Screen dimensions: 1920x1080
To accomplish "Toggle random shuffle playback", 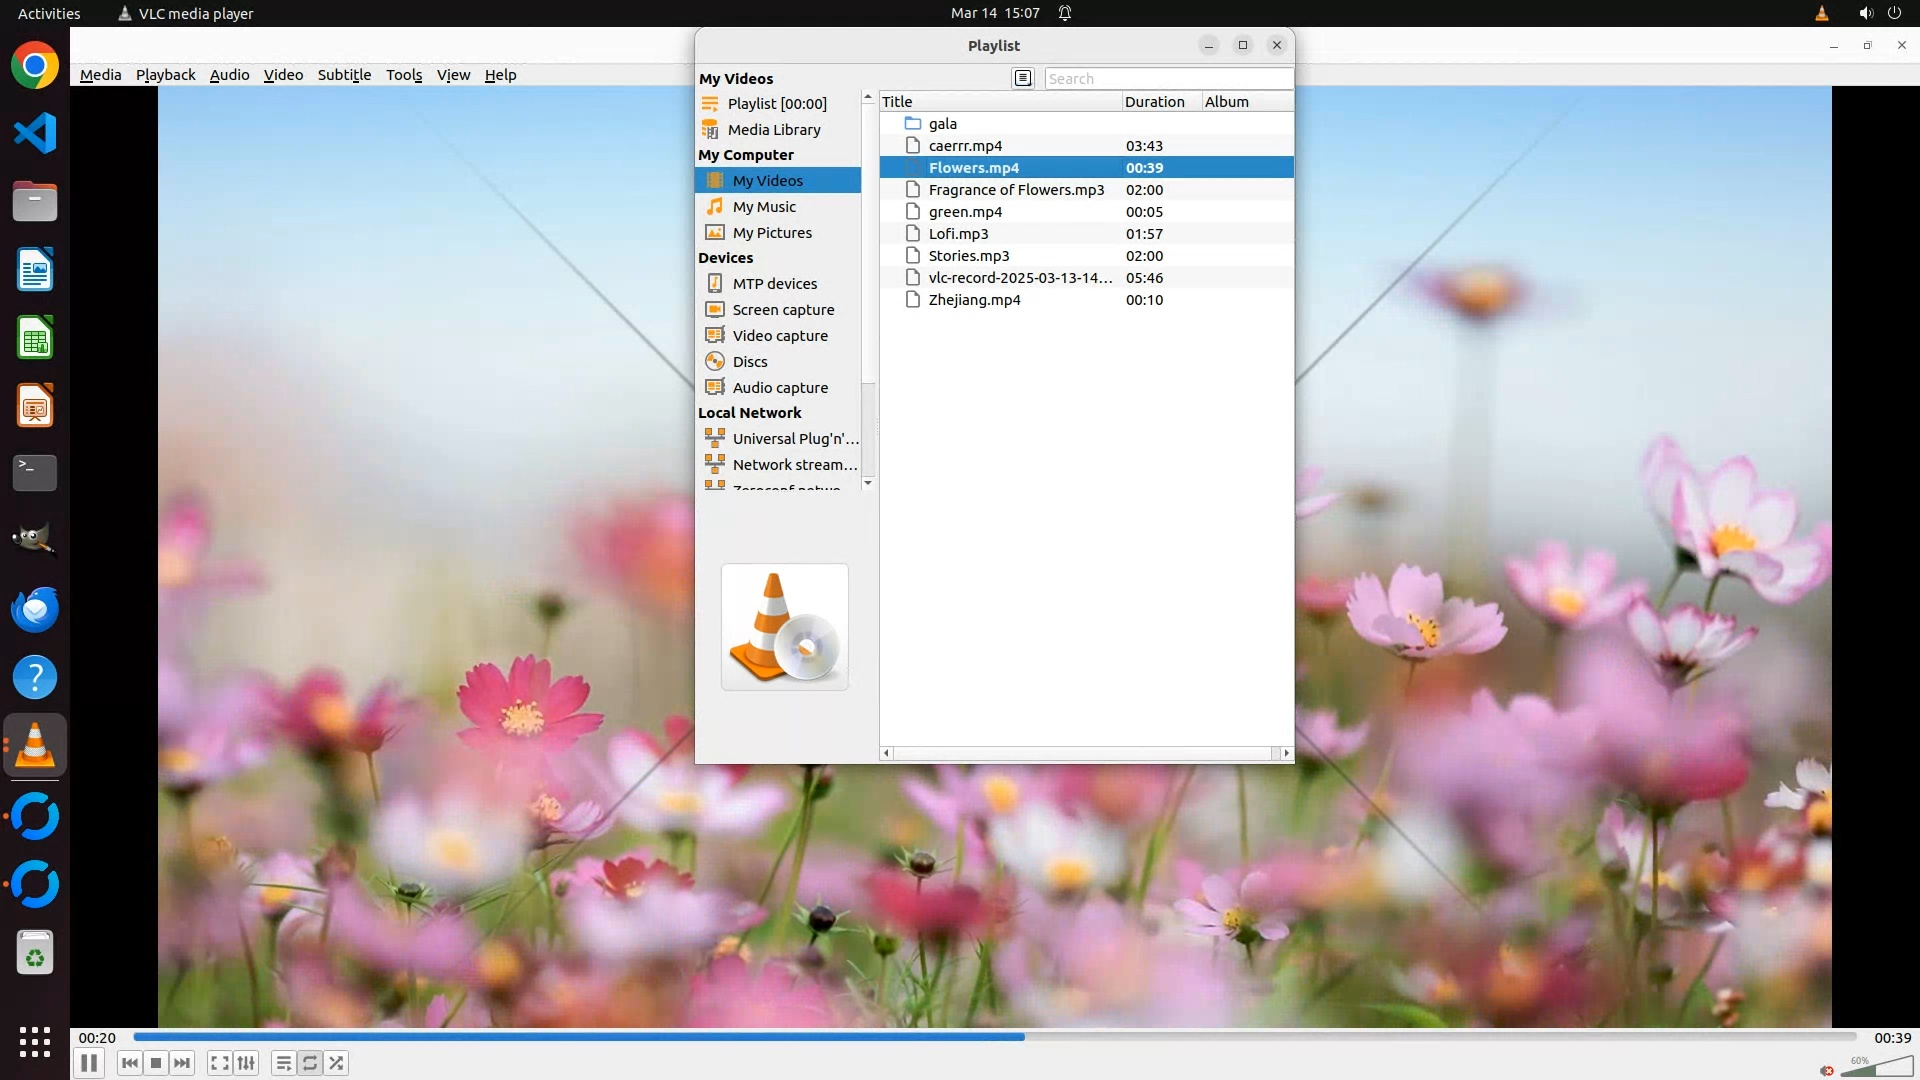I will click(x=337, y=1063).
